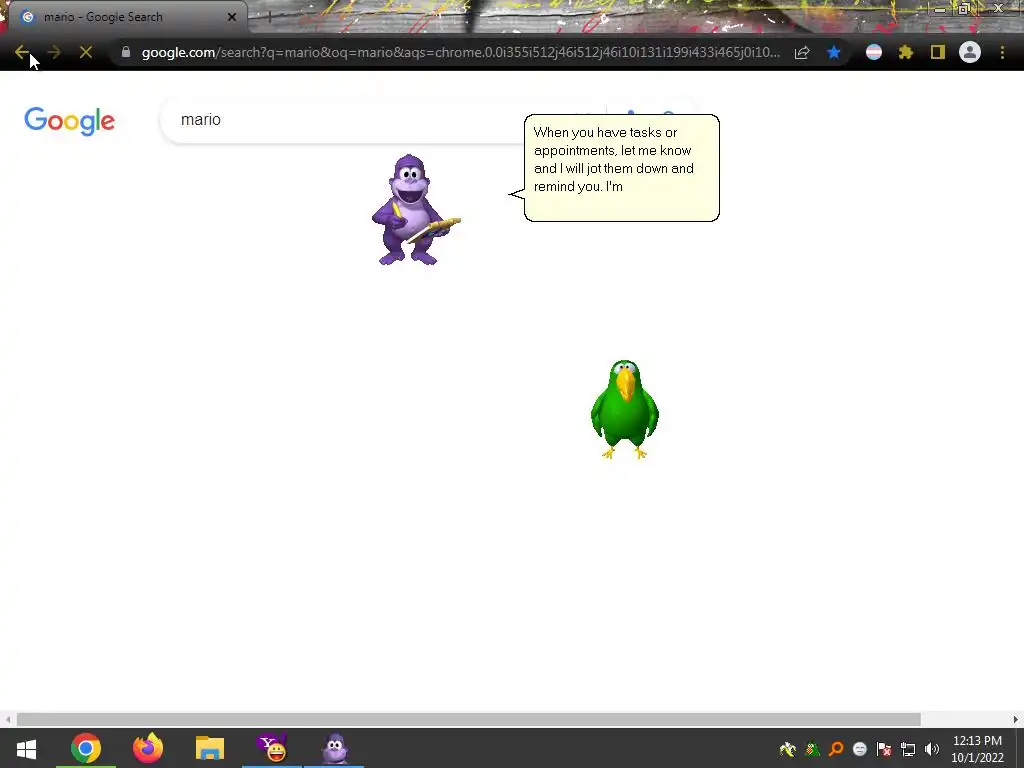
Task: Click the address bar URL
Action: 460,52
